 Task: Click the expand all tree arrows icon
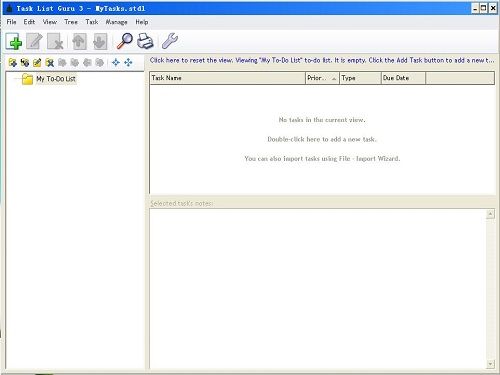[x=128, y=62]
